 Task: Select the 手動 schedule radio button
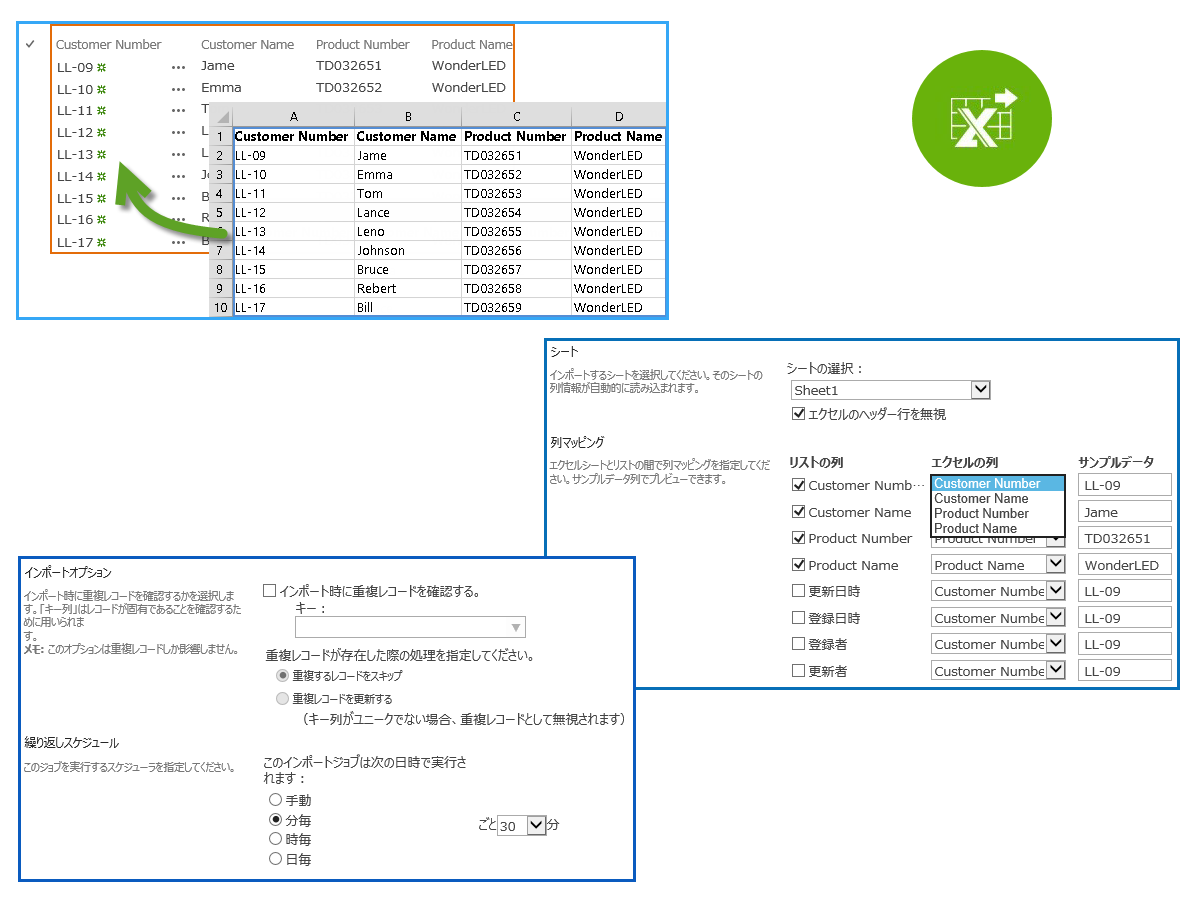(276, 800)
